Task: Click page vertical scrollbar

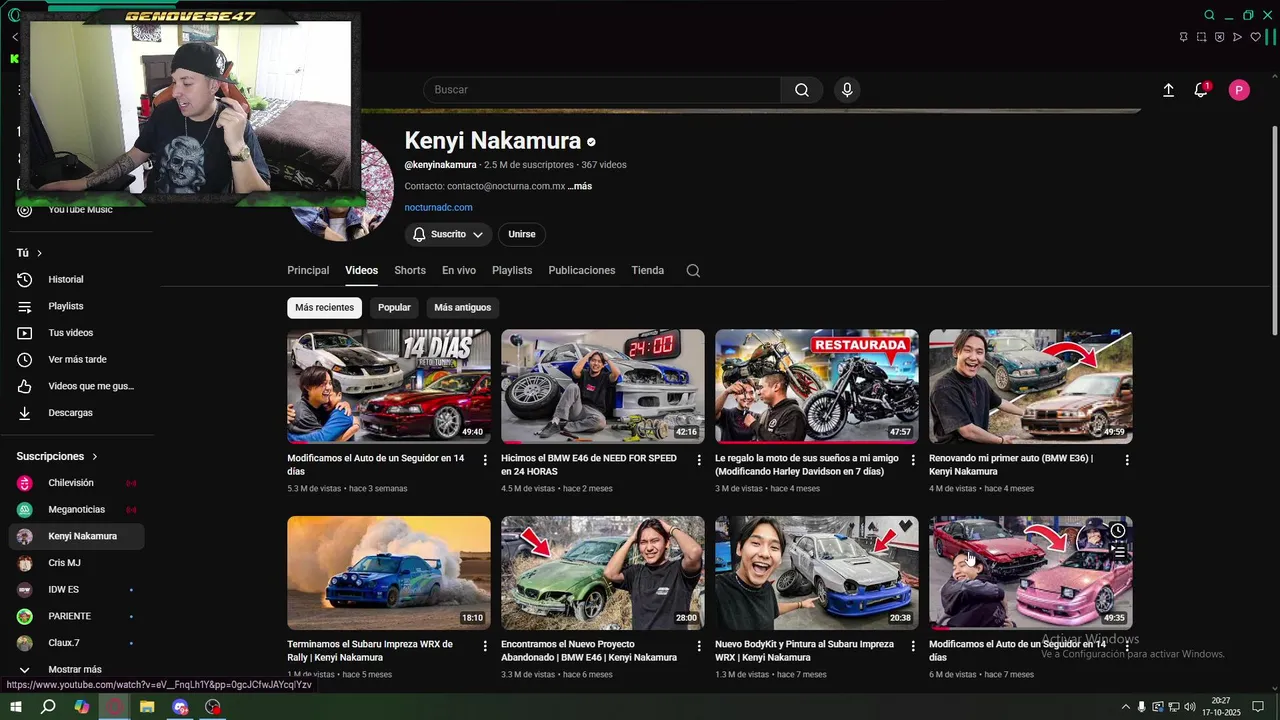Action: click(x=1274, y=230)
